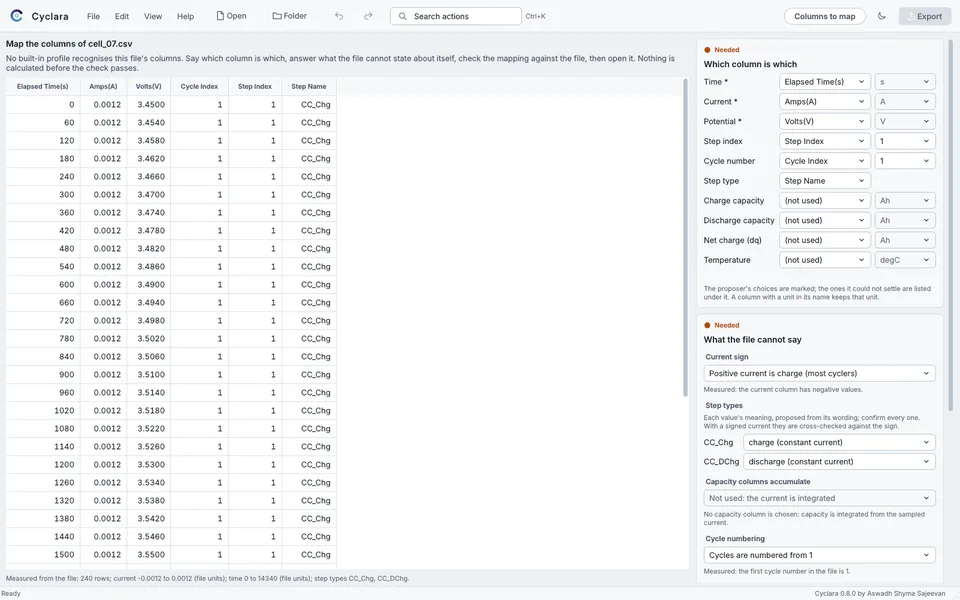Screen dimensions: 960x600
Task: Select elapsed time cell 1500
Action: click(43, 555)
